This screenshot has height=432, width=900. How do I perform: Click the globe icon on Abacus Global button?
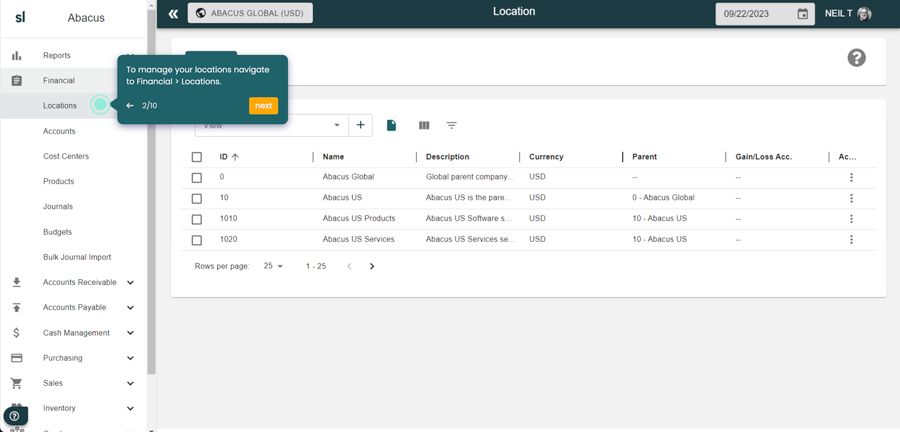click(x=201, y=13)
